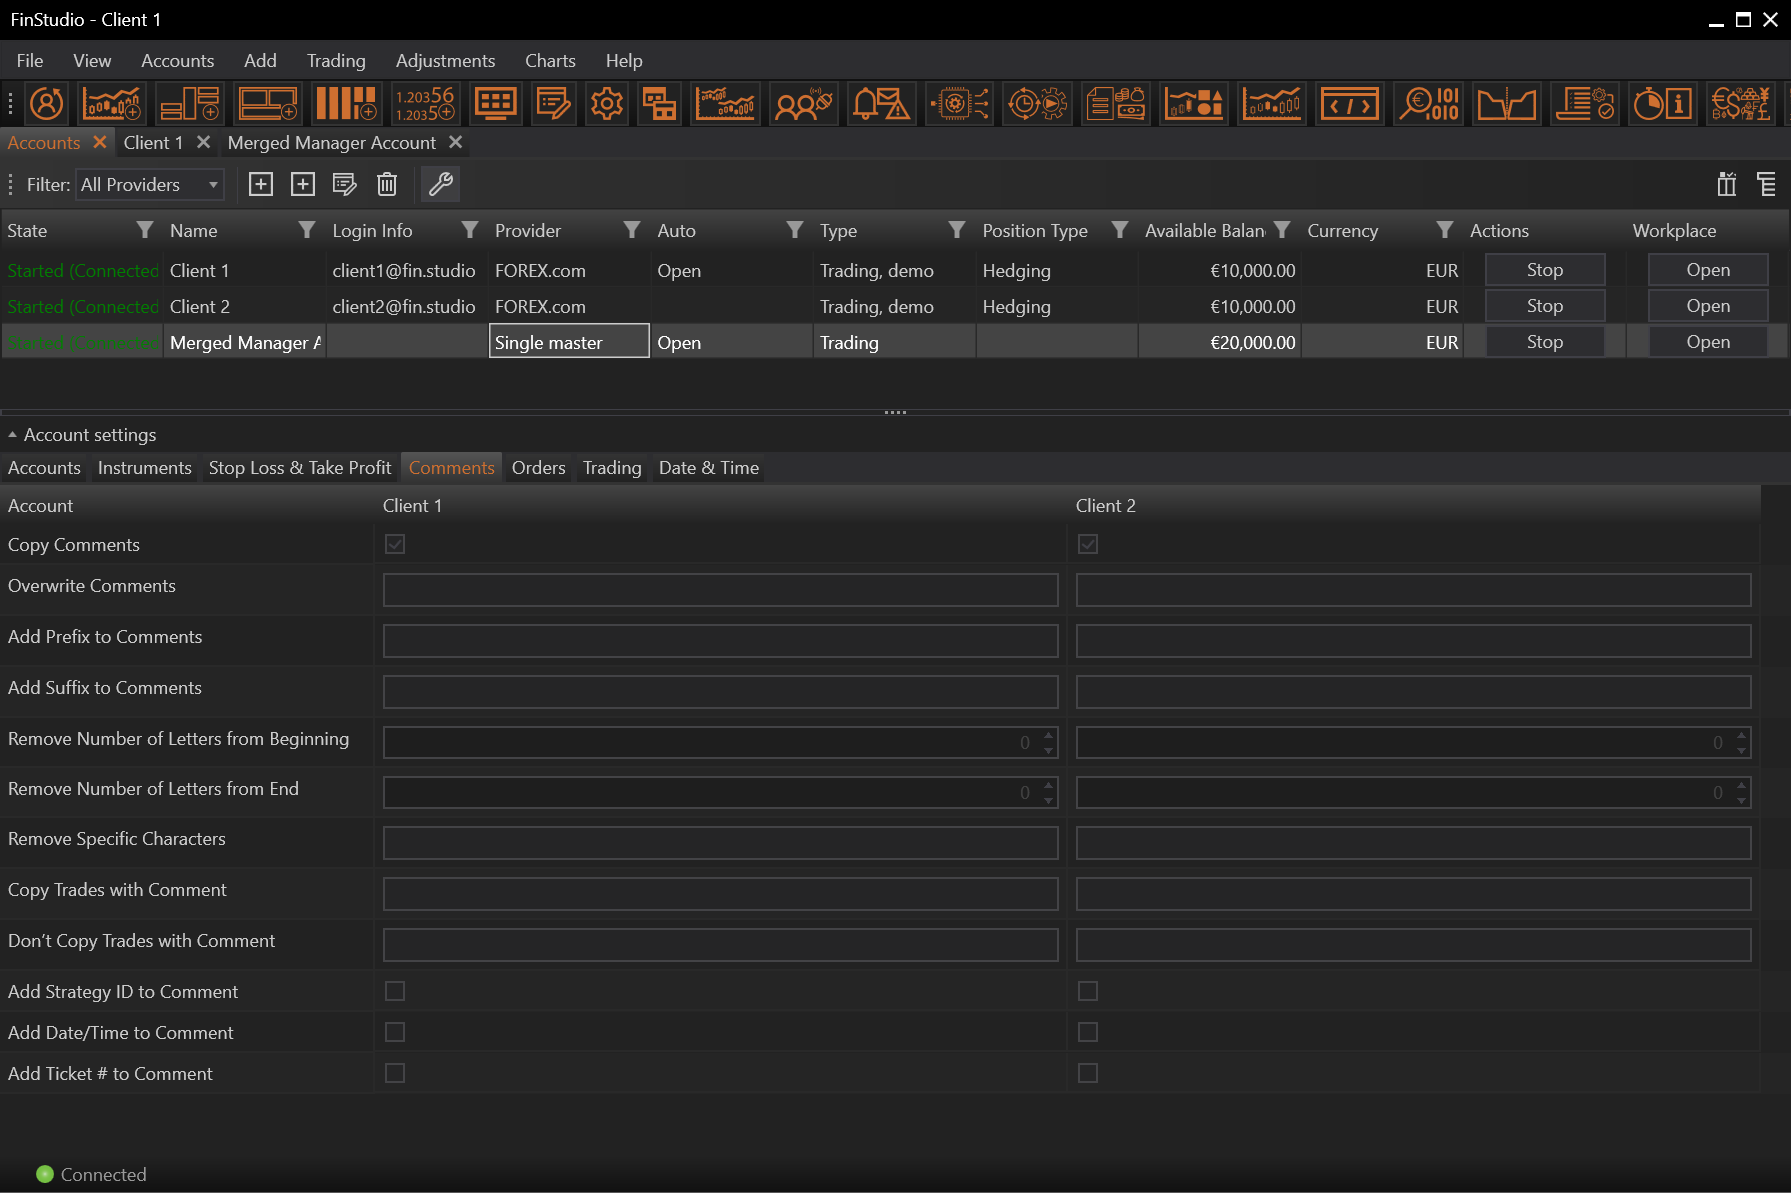
Task: Check Add Ticket # to Comment for Client 1
Action: (395, 1073)
